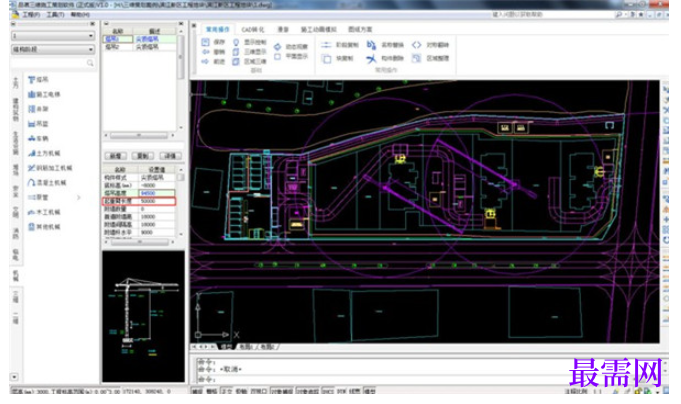
Task: Select the 塔吊 tower crane component icon
Action: coord(31,79)
